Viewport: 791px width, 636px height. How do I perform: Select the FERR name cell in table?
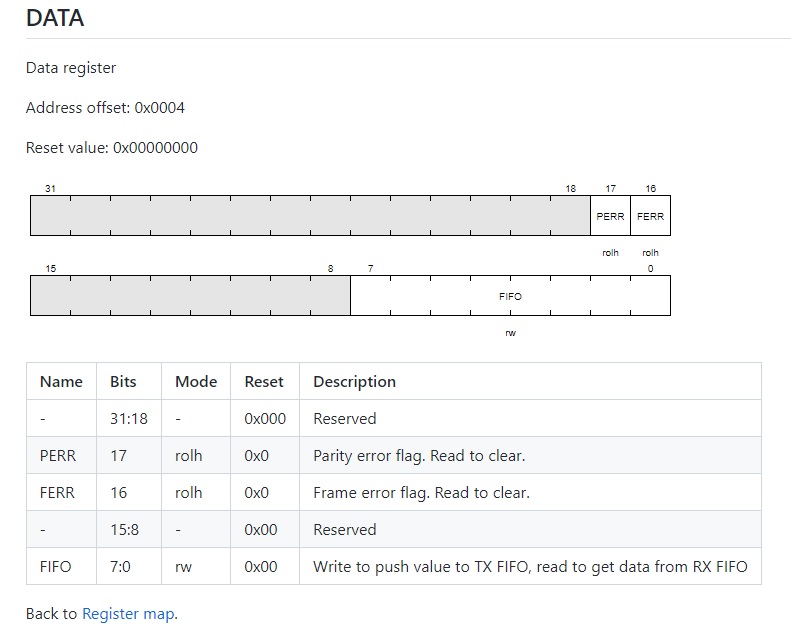coord(57,492)
